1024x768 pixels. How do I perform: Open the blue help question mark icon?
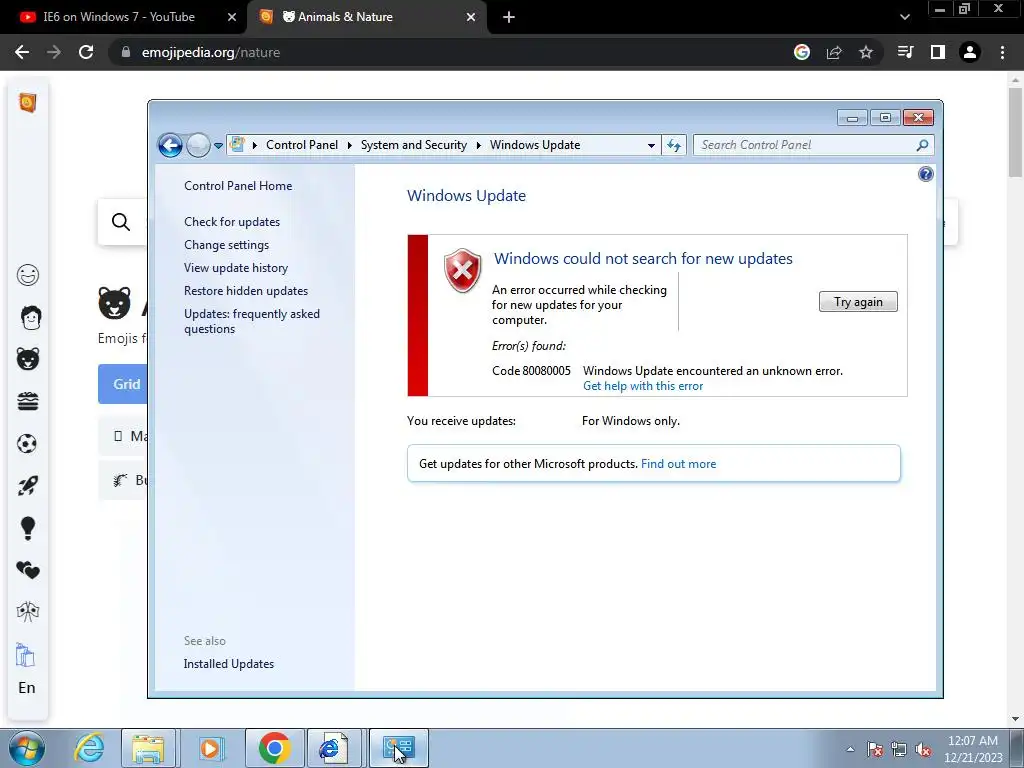point(925,174)
